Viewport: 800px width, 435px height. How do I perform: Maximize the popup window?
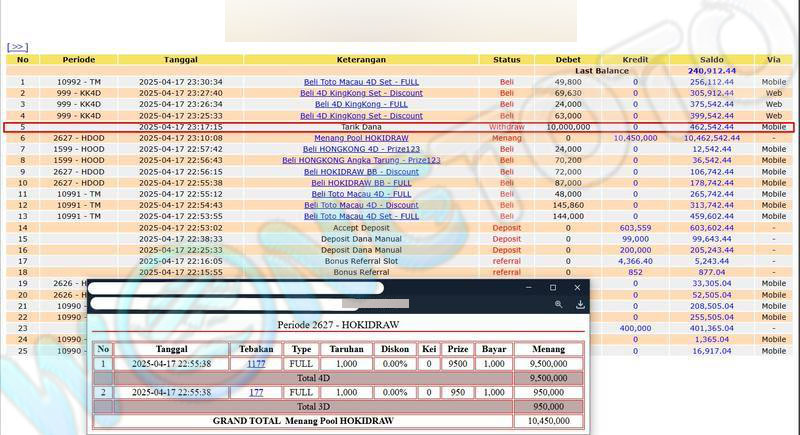coord(553,287)
